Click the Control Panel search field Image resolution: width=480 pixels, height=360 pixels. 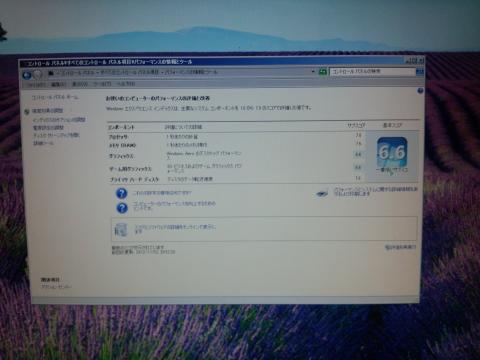click(372, 72)
